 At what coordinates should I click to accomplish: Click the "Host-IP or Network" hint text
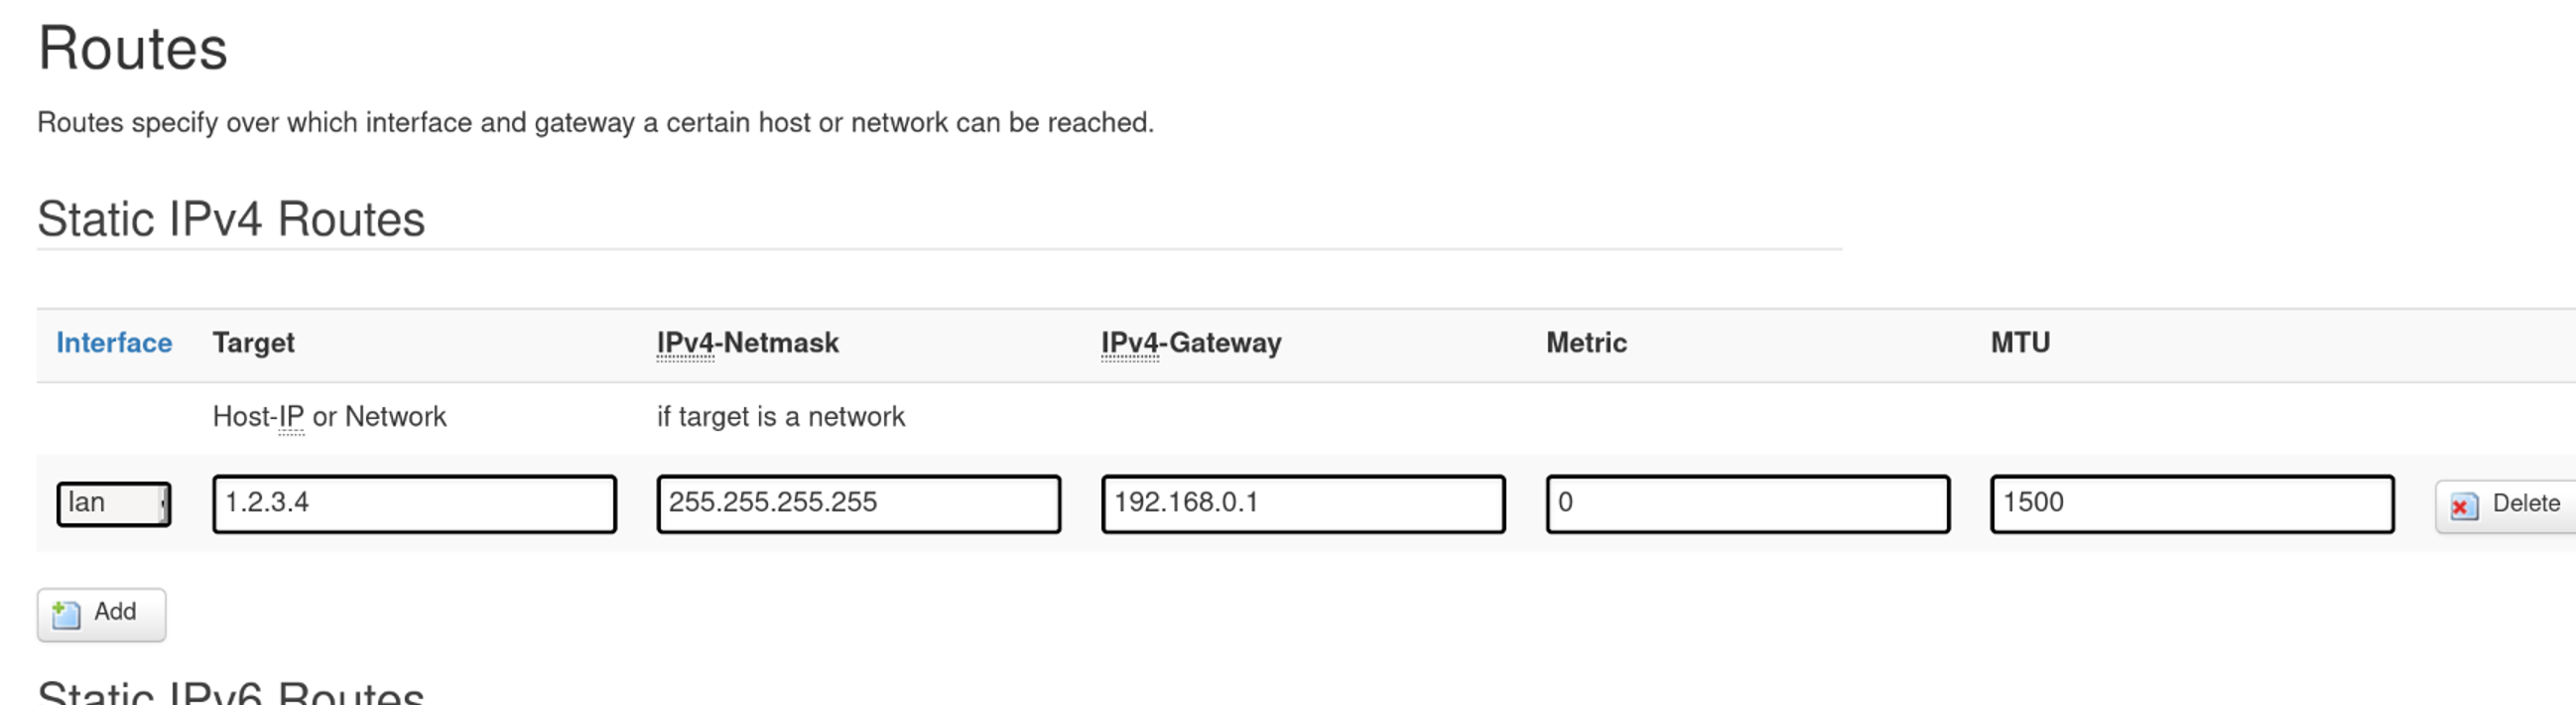point(329,417)
